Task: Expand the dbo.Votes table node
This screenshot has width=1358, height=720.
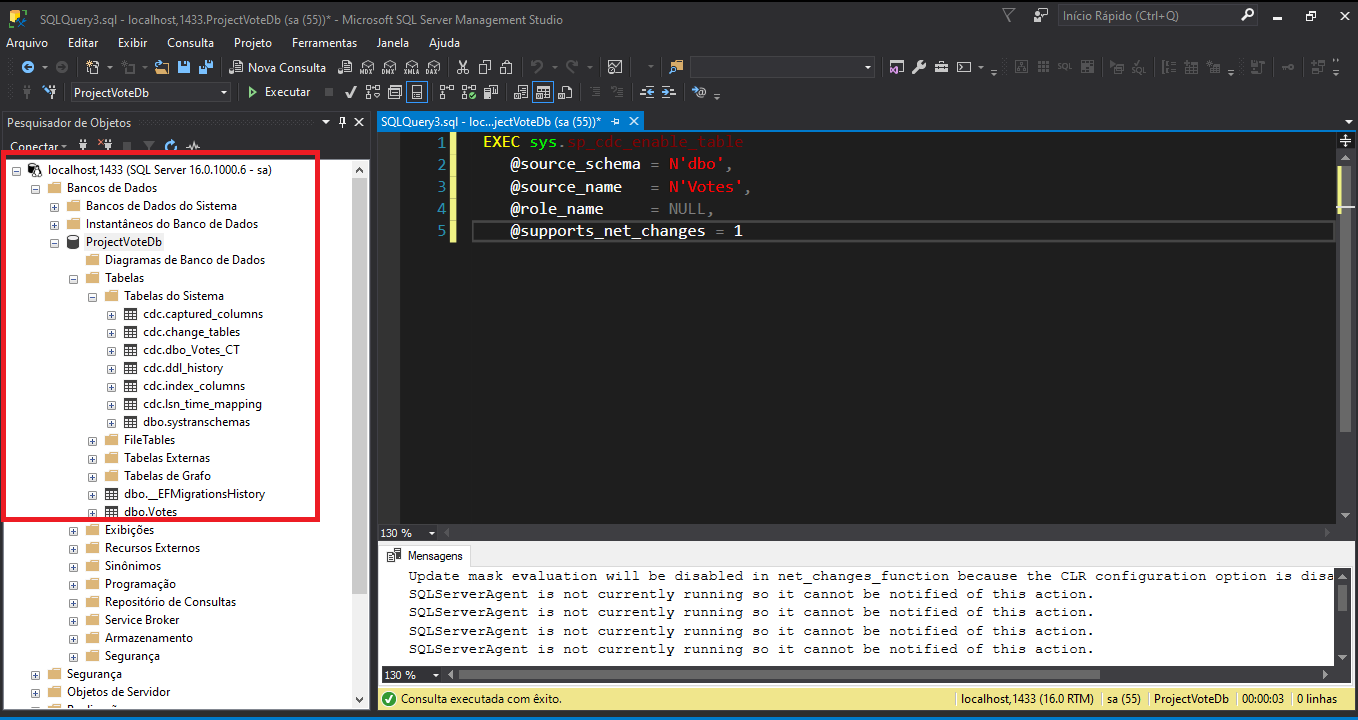Action: pyautogui.click(x=92, y=512)
